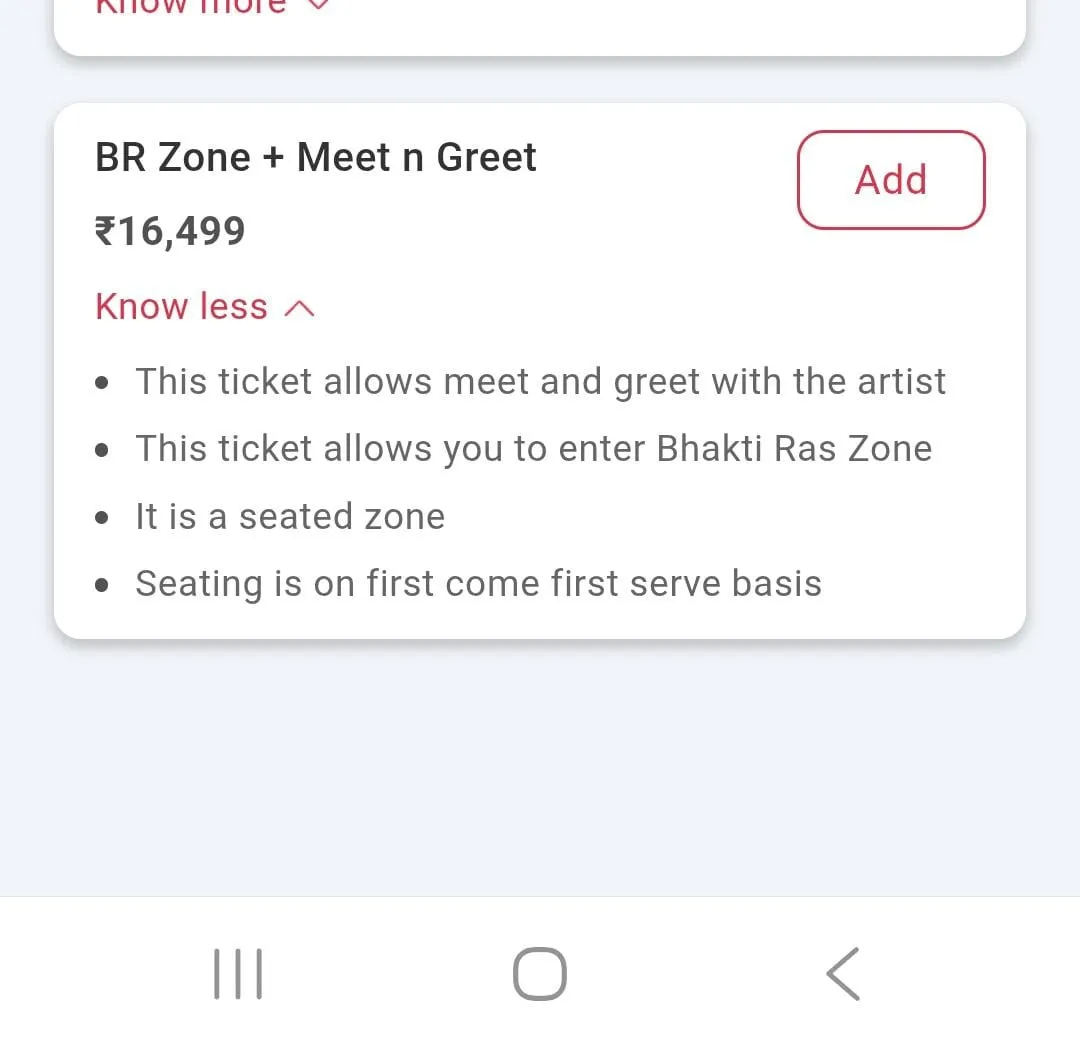Tap the first come first serve basis line

[478, 584]
